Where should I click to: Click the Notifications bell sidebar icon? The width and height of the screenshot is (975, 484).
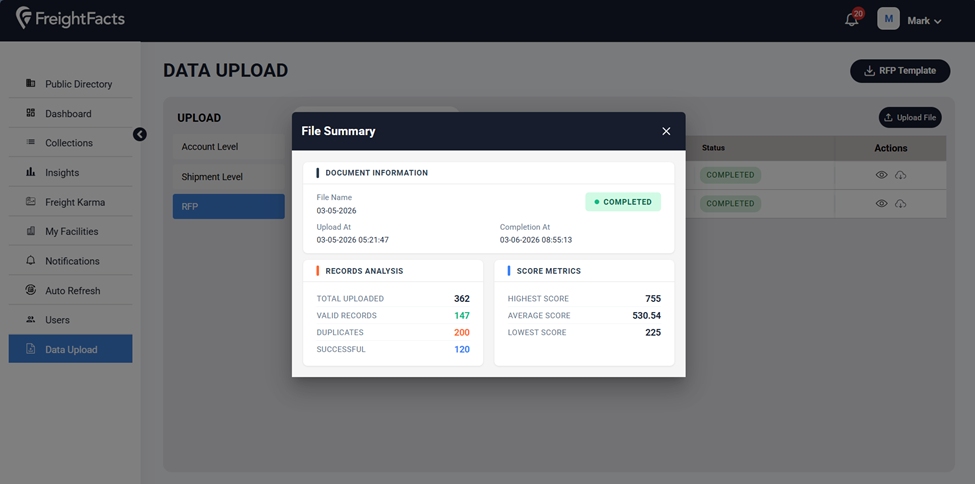[30, 260]
